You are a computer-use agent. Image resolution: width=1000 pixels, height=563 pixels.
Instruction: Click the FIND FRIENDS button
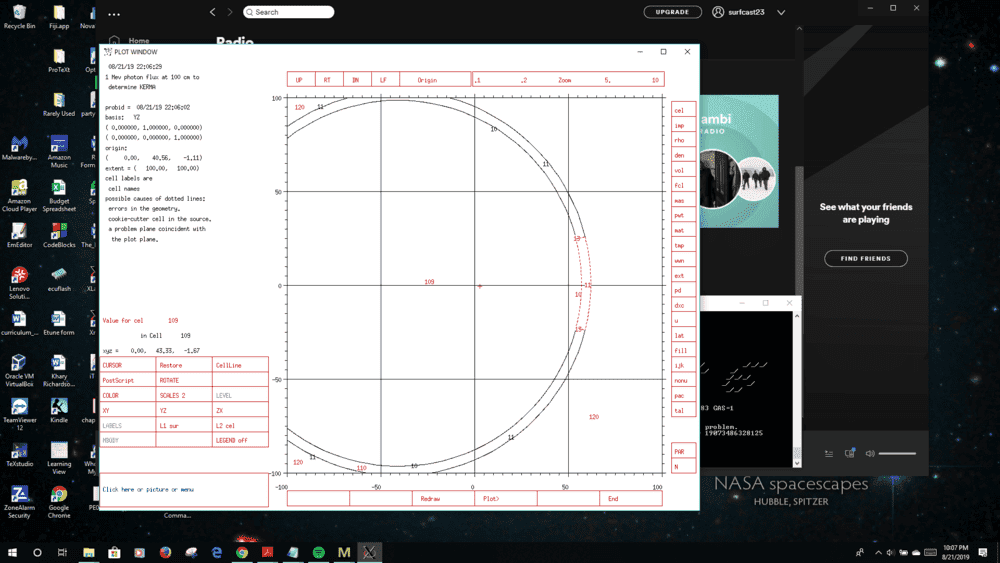click(x=865, y=258)
